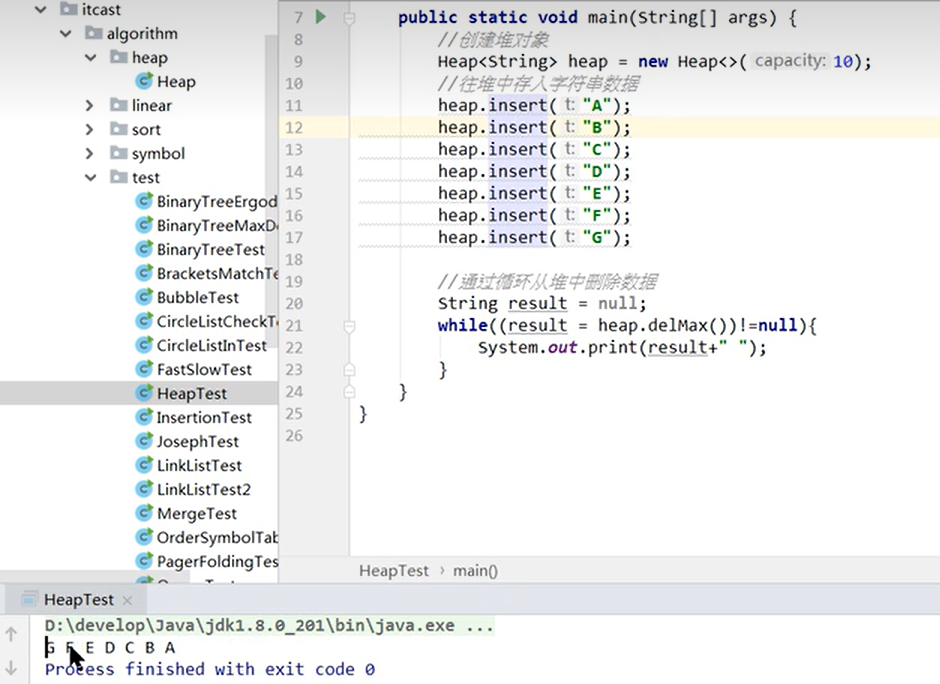The image size is (940, 684).
Task: Click the JosephTest class icon
Action: coord(144,441)
